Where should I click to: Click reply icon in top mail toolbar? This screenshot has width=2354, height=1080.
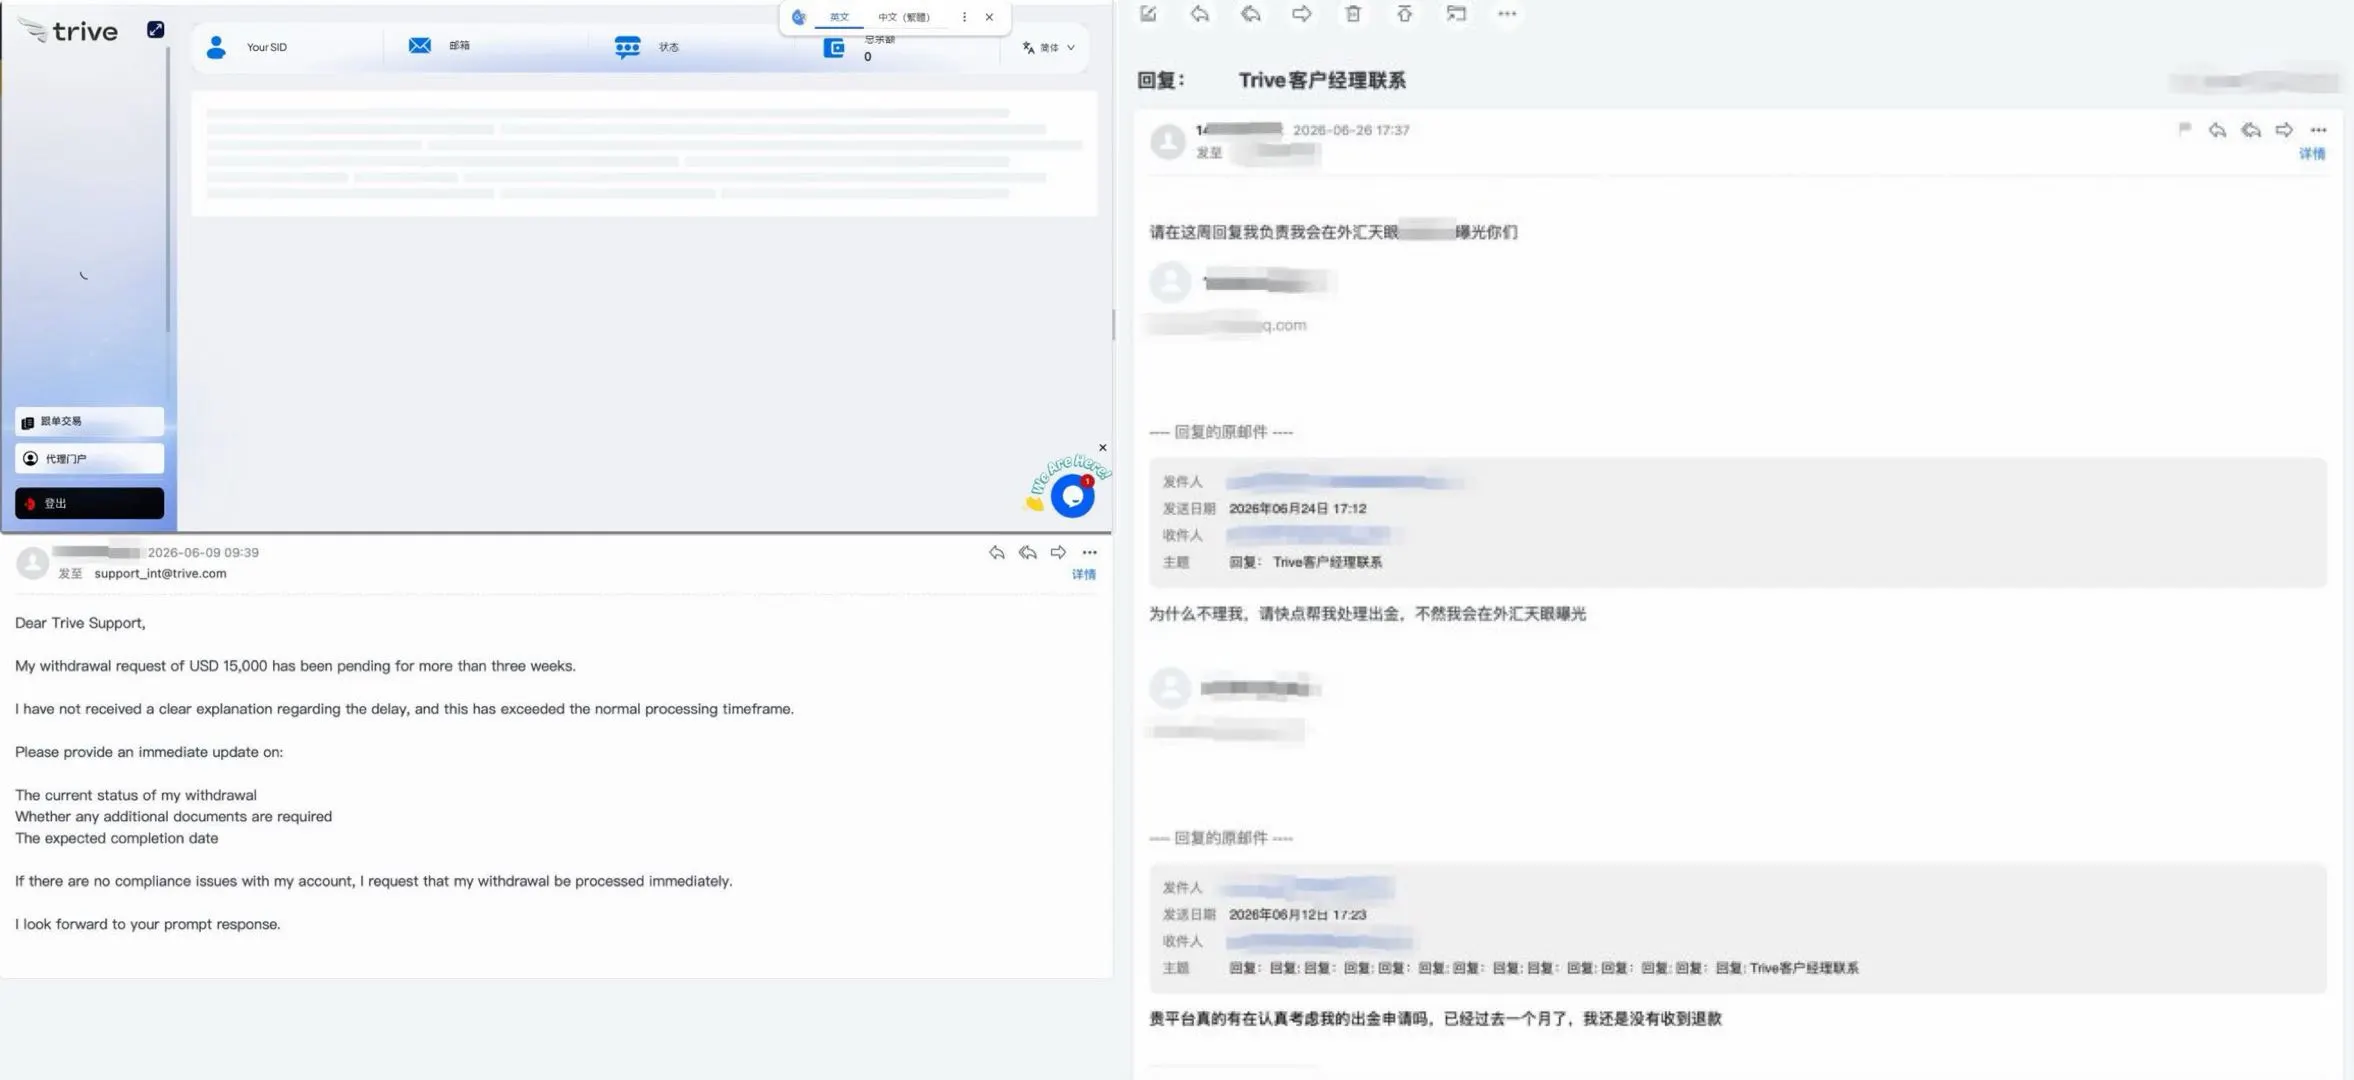click(x=1200, y=14)
